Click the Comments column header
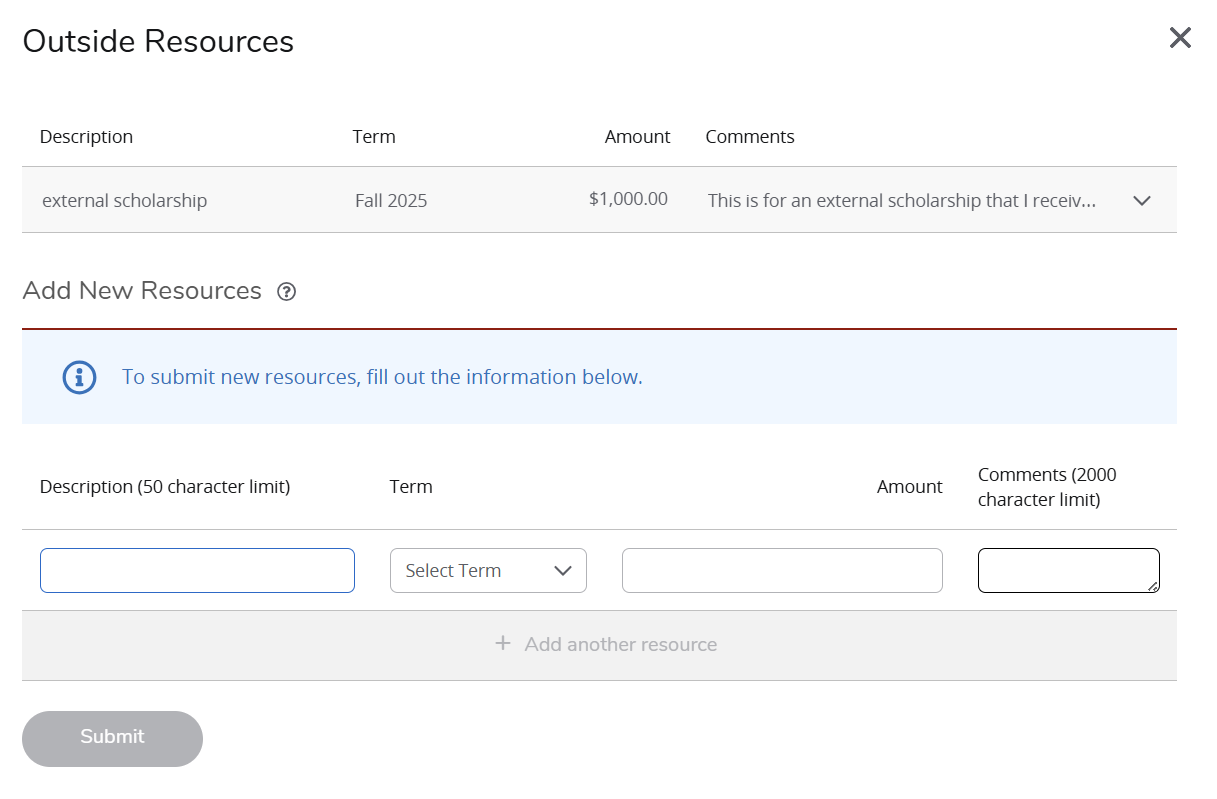 [750, 136]
